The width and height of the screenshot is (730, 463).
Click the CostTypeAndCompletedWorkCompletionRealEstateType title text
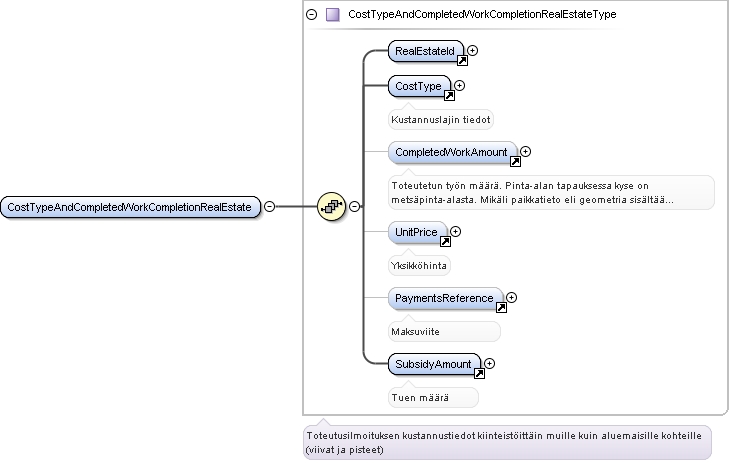coord(482,14)
